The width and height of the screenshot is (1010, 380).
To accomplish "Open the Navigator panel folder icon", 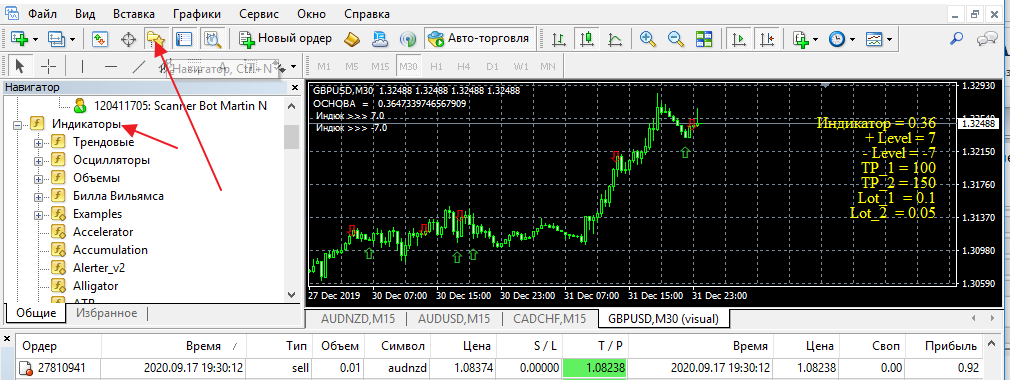I will [155, 39].
